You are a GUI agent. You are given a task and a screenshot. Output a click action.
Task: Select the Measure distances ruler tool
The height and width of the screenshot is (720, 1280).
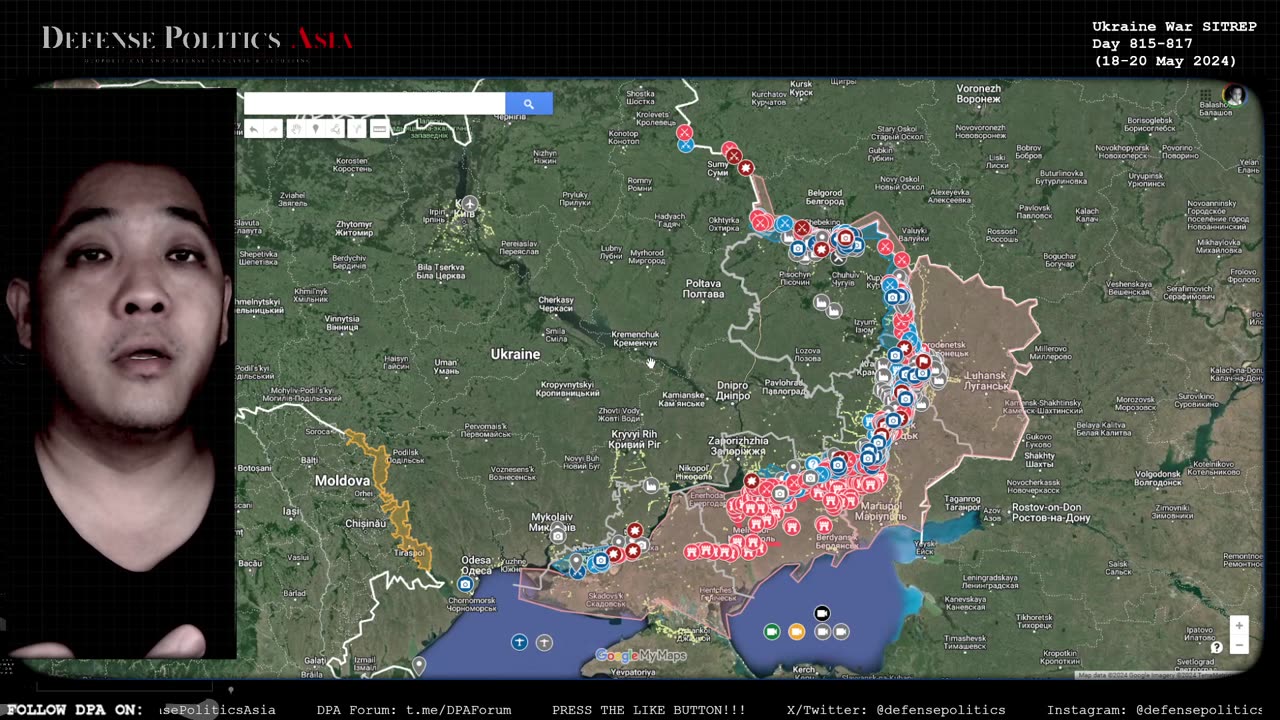point(379,129)
